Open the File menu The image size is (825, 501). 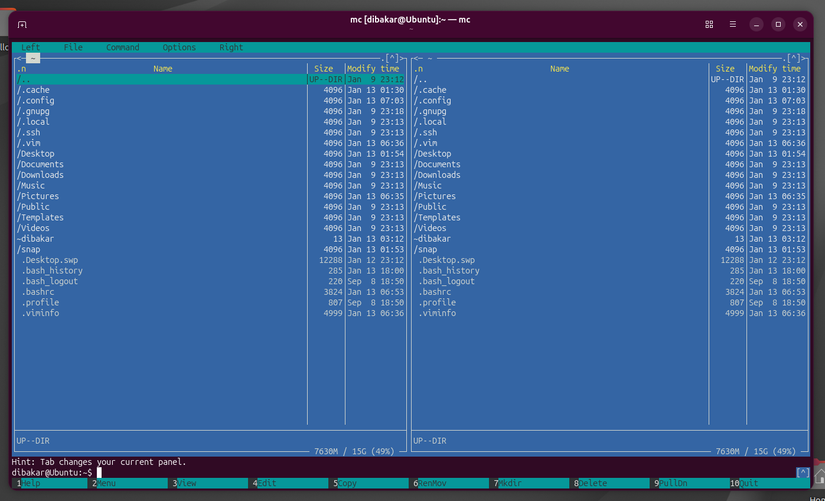click(x=73, y=47)
